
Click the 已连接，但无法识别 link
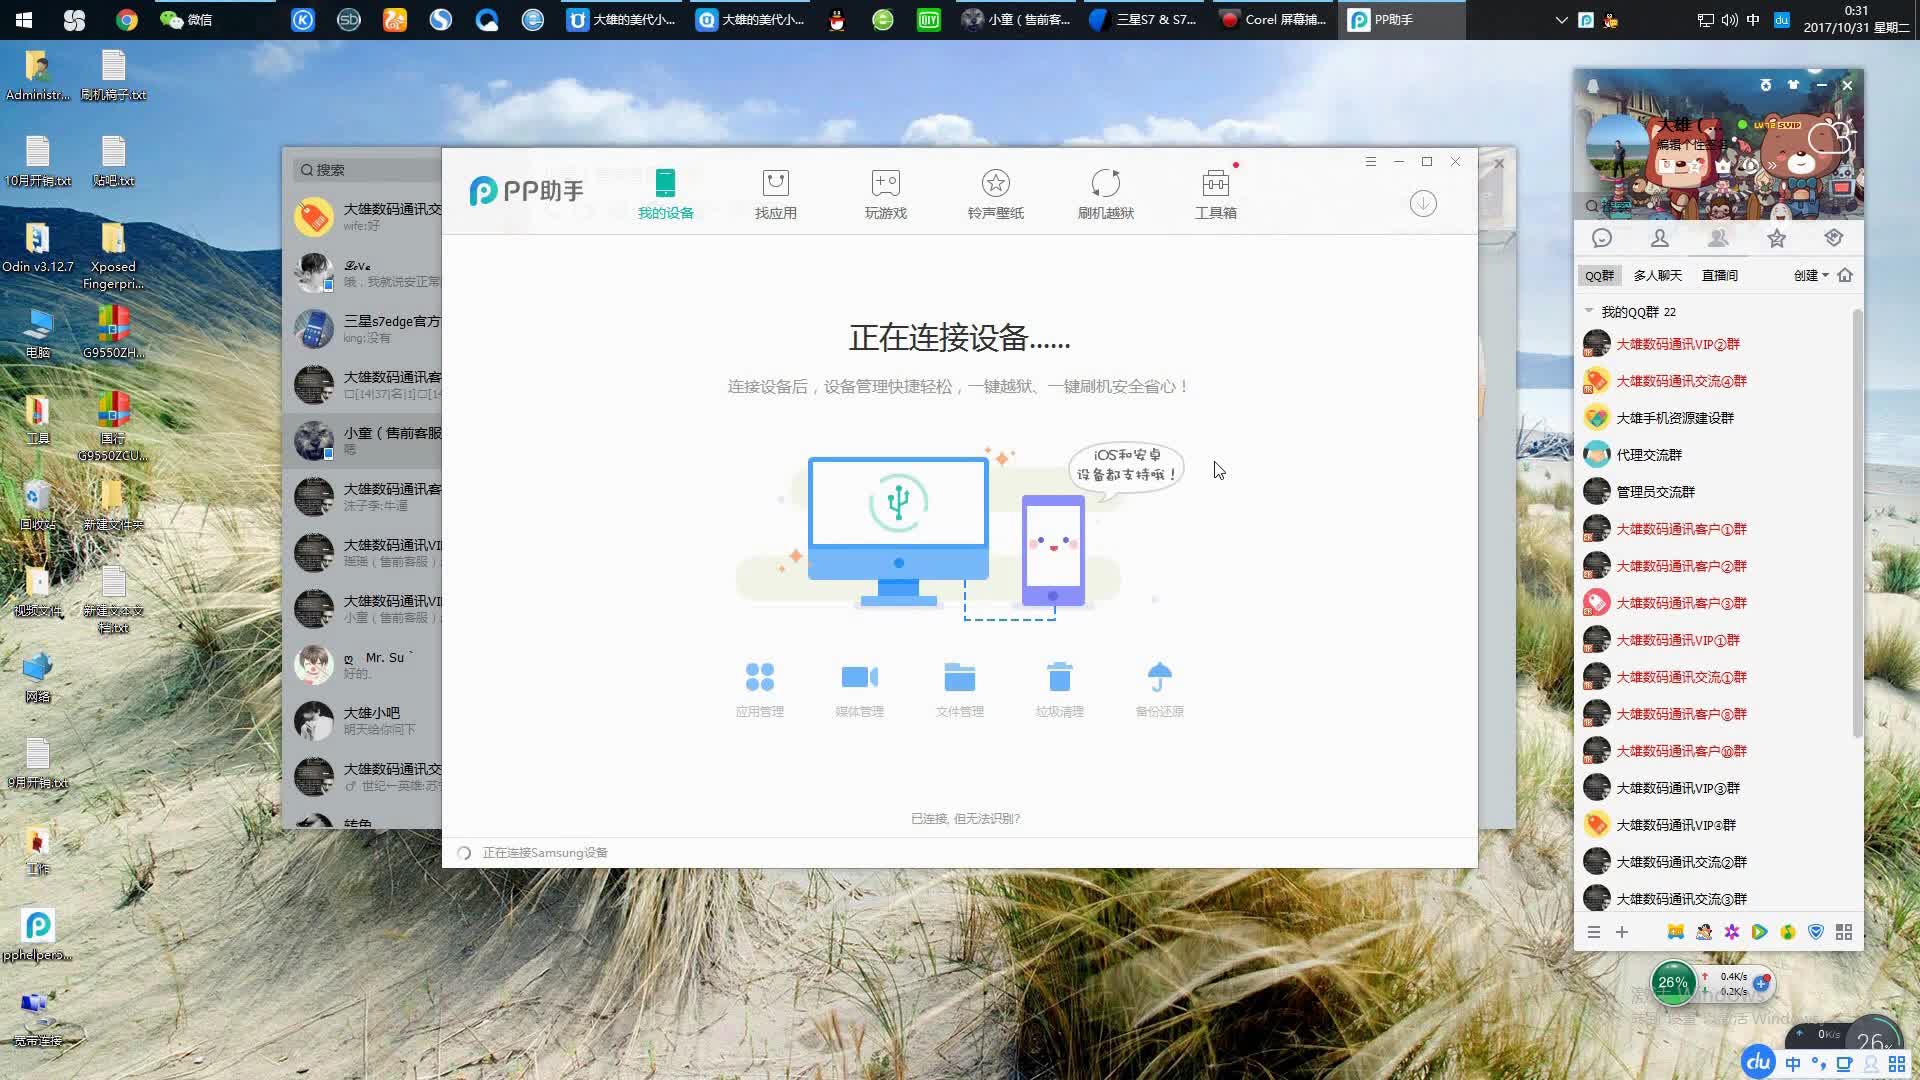[x=964, y=818]
